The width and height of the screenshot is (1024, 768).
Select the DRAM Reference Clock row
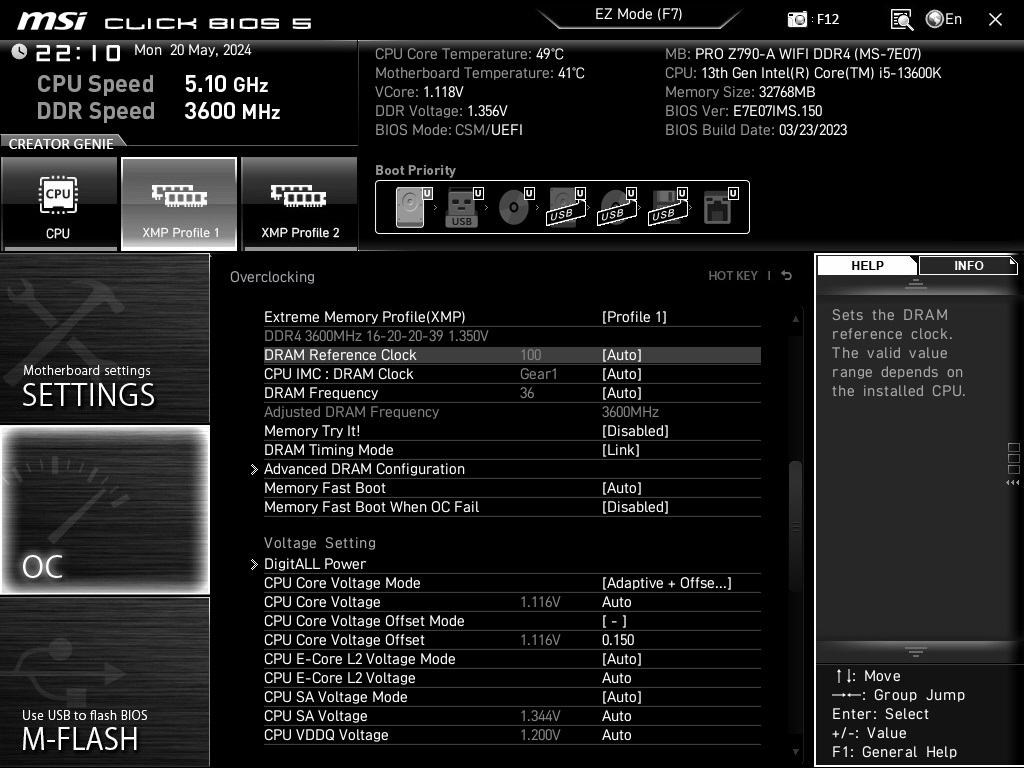(x=512, y=355)
